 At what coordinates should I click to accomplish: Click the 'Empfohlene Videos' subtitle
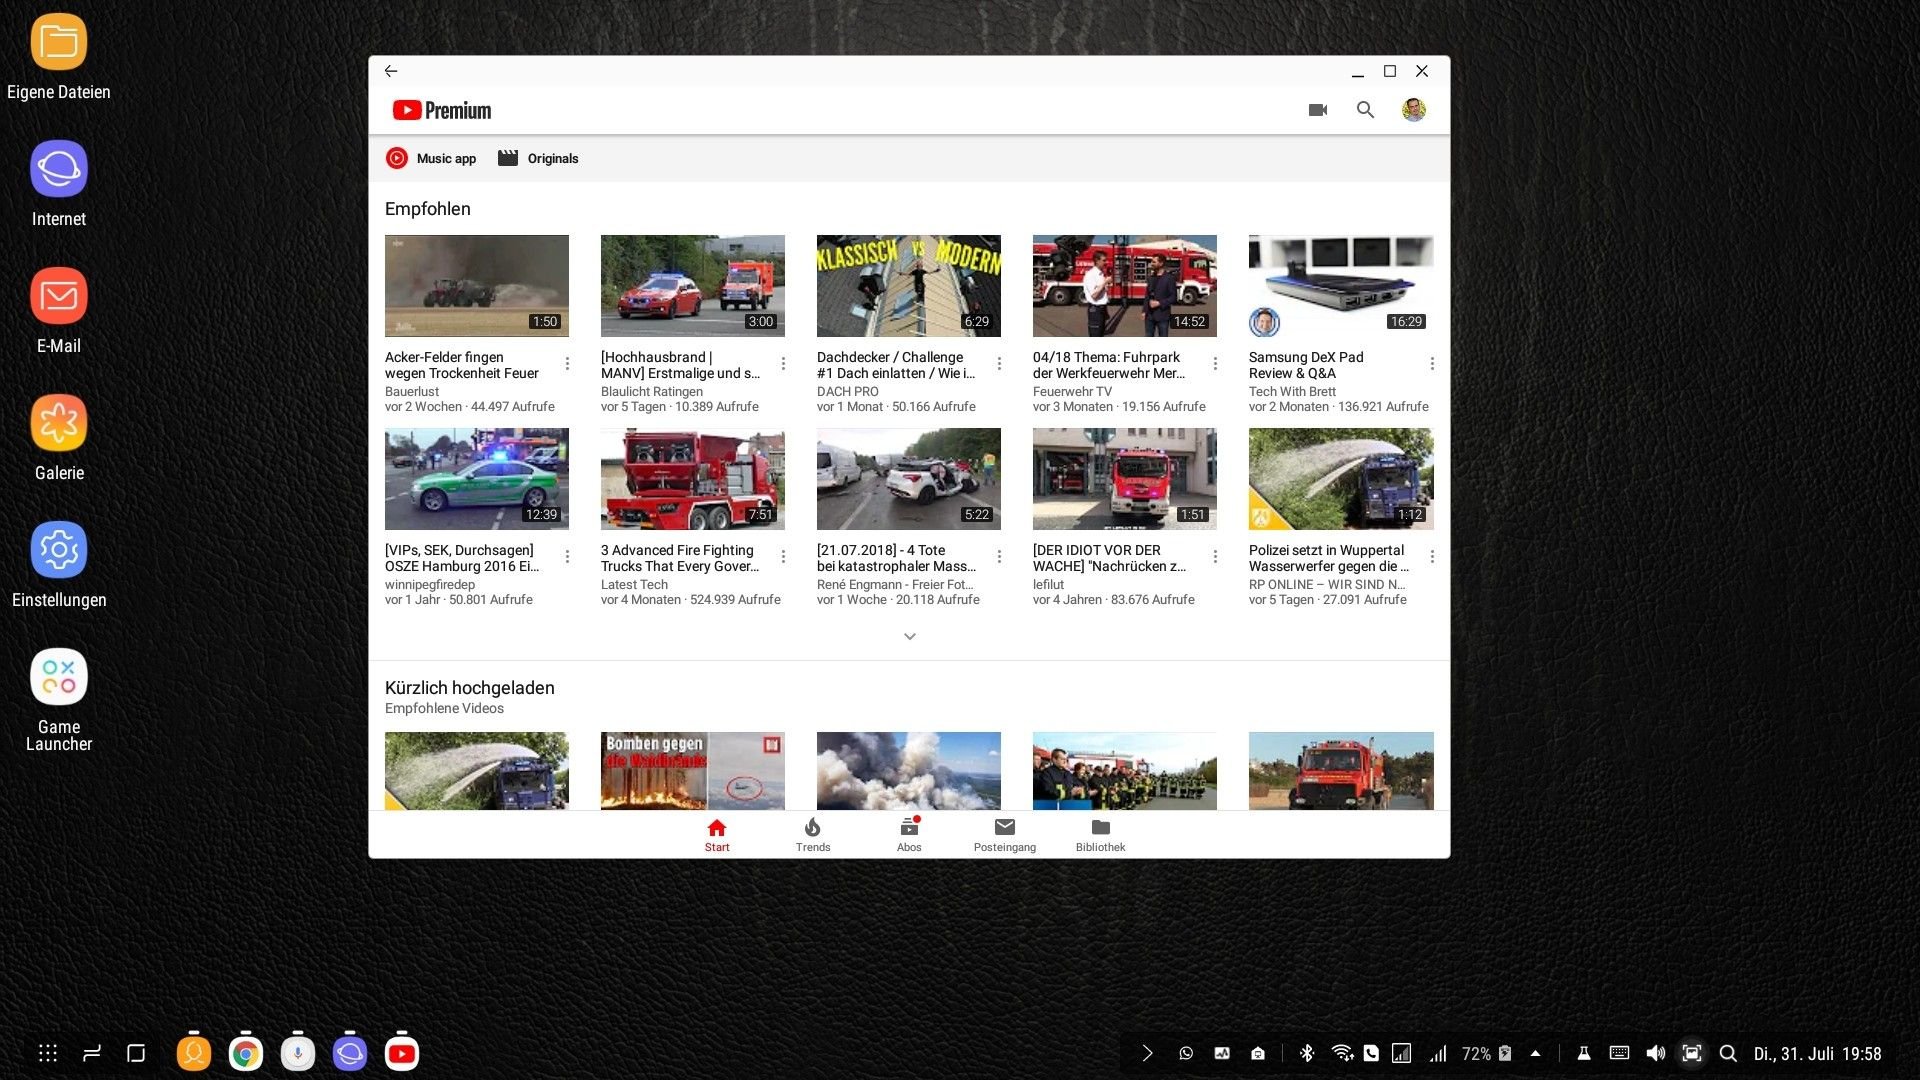point(444,708)
